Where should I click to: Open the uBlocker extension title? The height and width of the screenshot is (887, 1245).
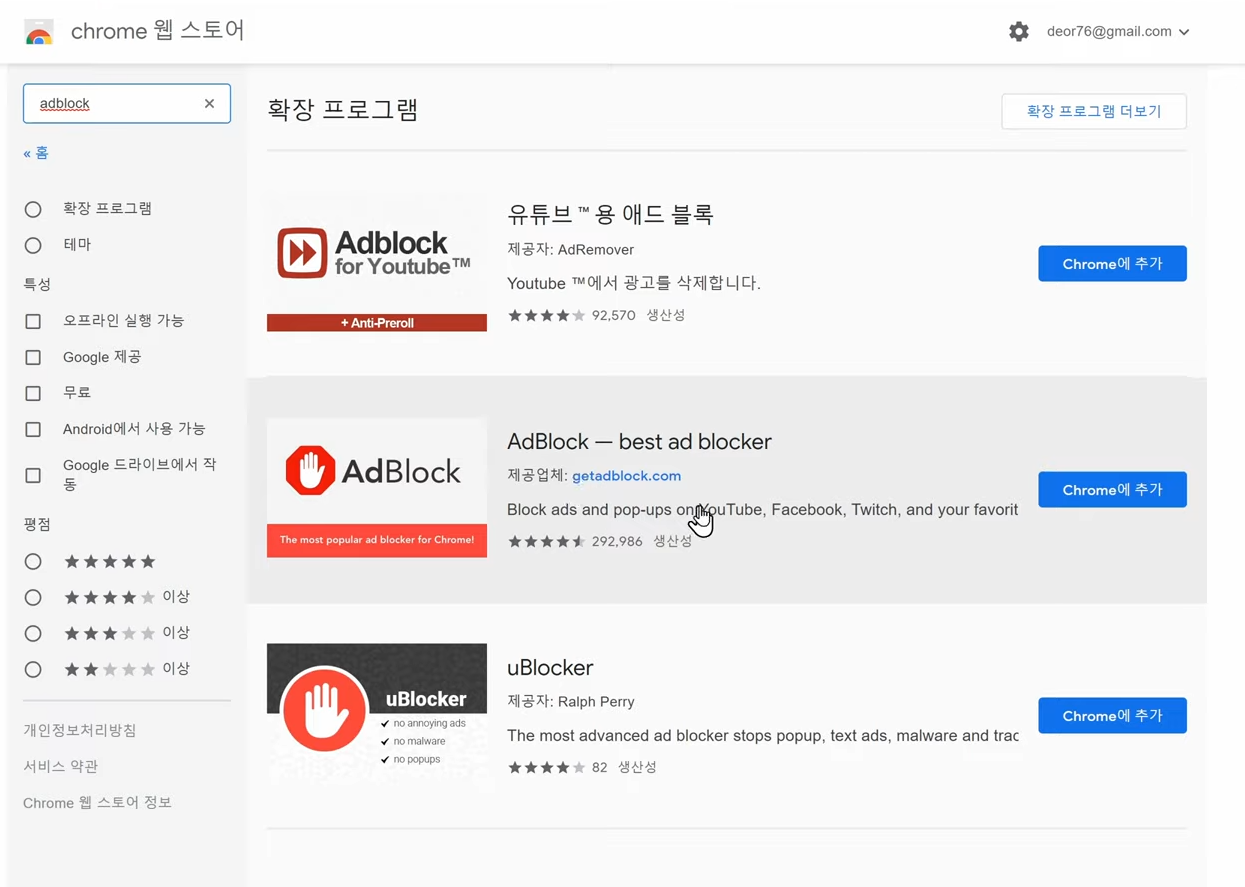[x=550, y=667]
